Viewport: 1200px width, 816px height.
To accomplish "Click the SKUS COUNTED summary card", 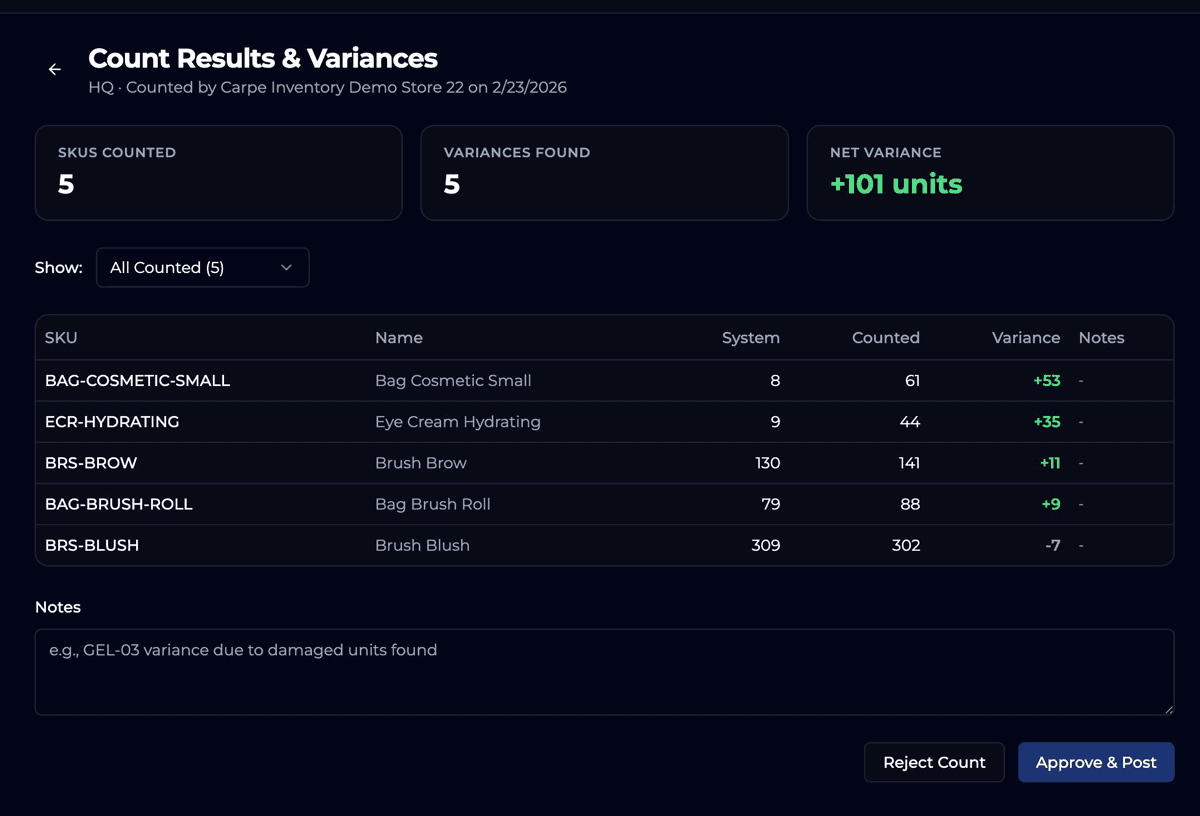I will [218, 172].
